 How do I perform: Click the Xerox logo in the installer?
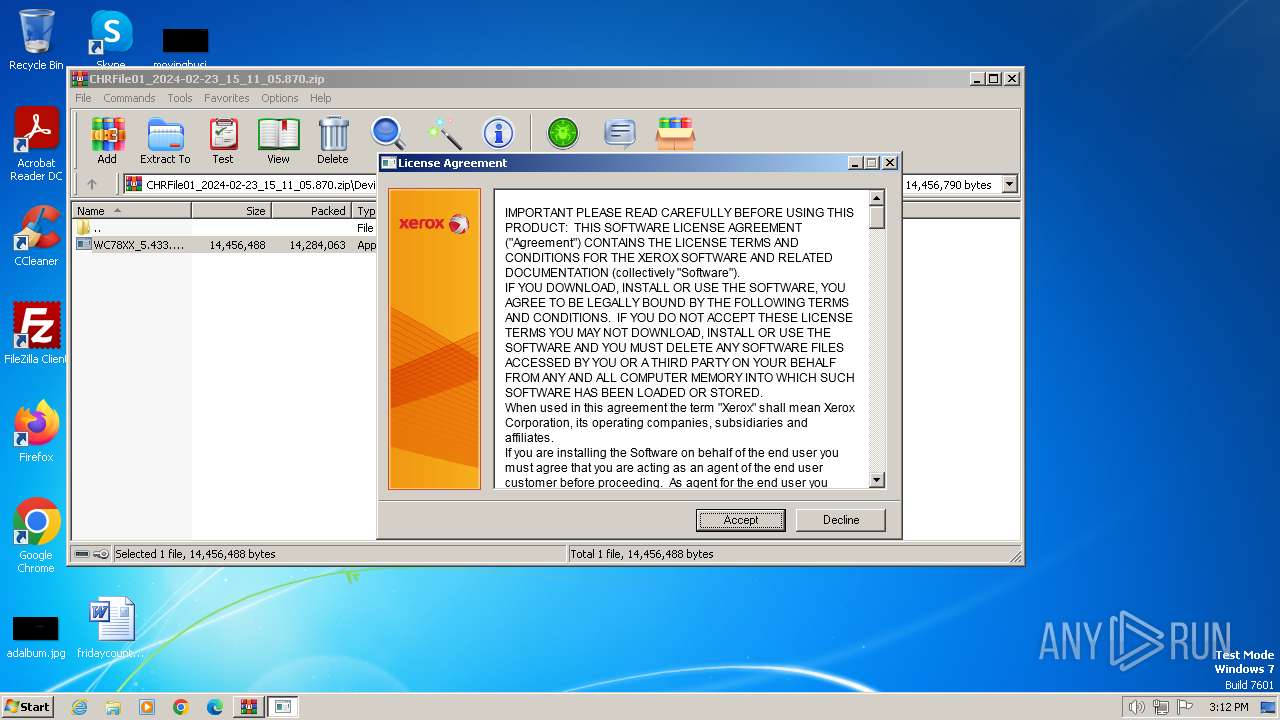434,223
